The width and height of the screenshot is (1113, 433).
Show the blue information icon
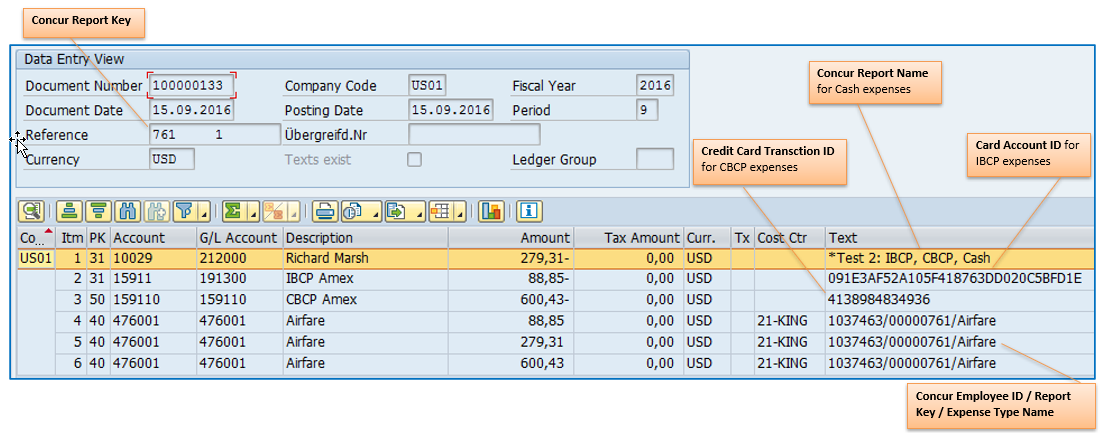530,211
